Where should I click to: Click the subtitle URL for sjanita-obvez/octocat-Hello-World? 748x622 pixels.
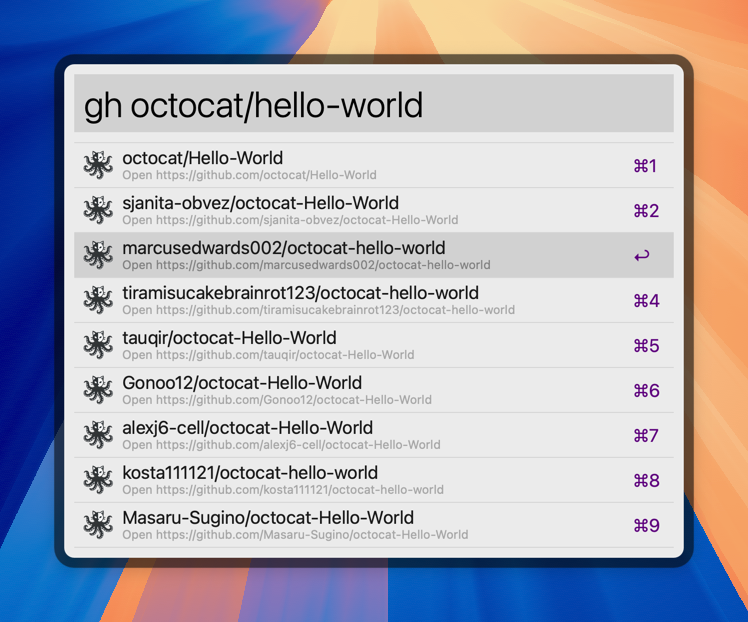click(290, 220)
